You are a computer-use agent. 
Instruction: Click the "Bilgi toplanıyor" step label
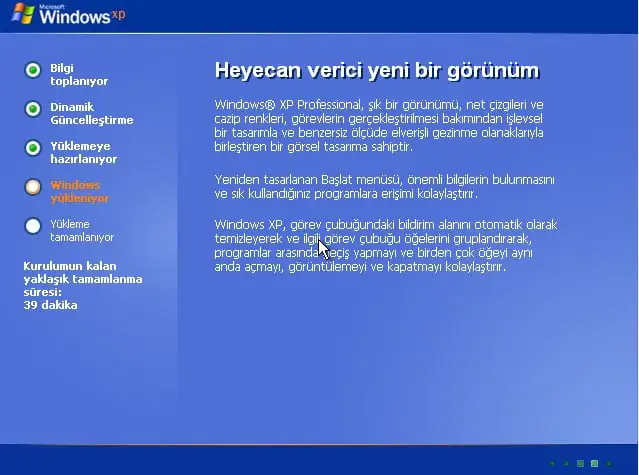[79, 75]
